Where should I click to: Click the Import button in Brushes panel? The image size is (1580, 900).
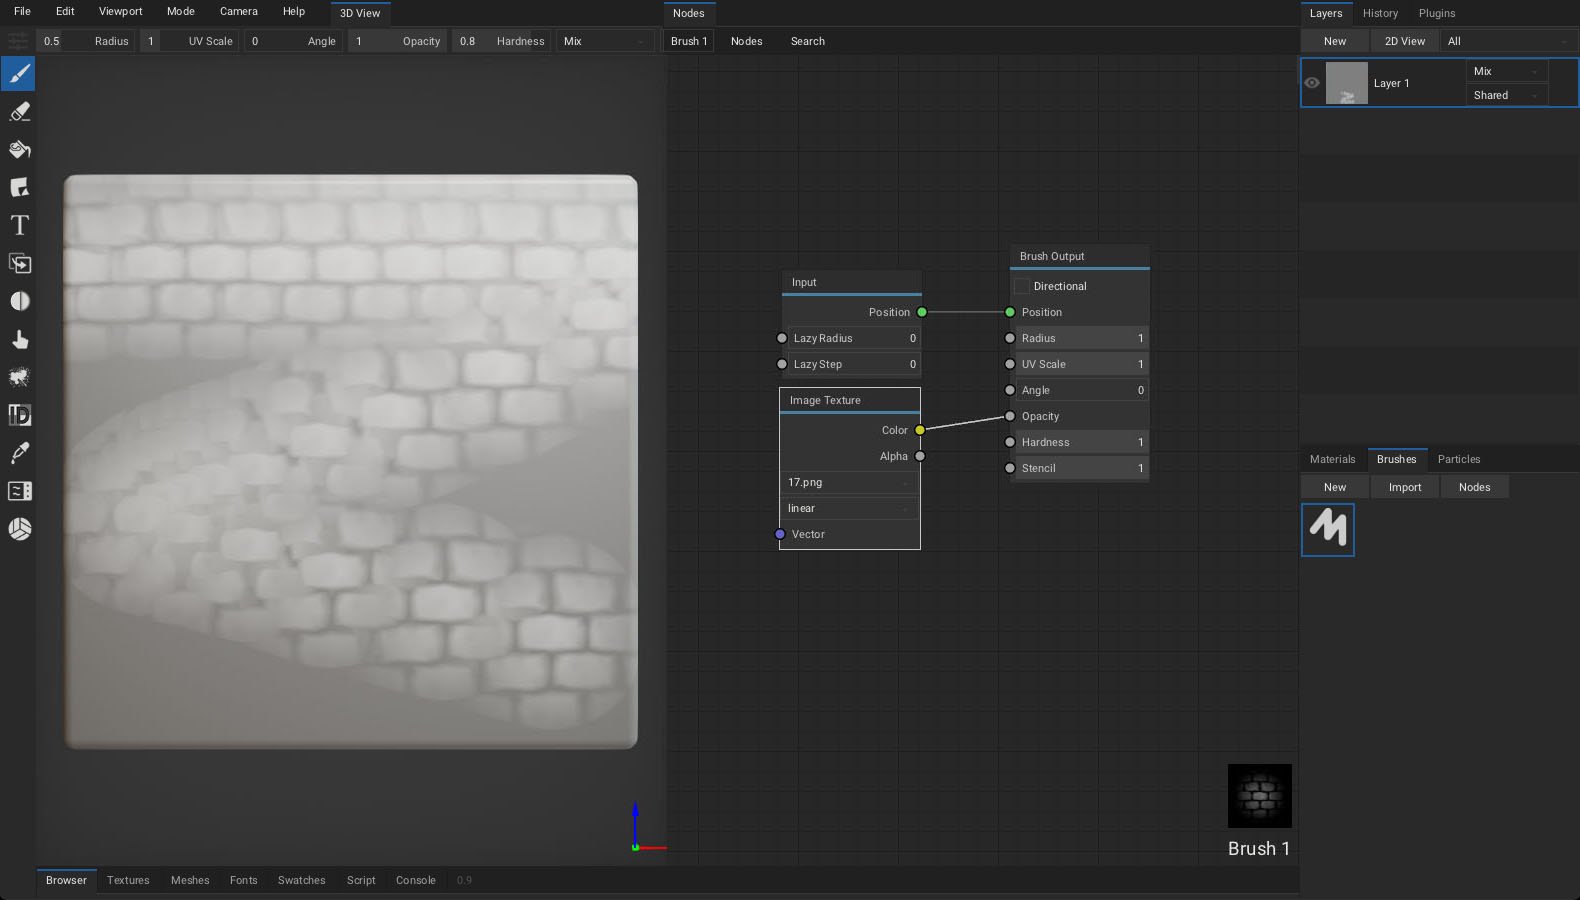pyautogui.click(x=1404, y=487)
